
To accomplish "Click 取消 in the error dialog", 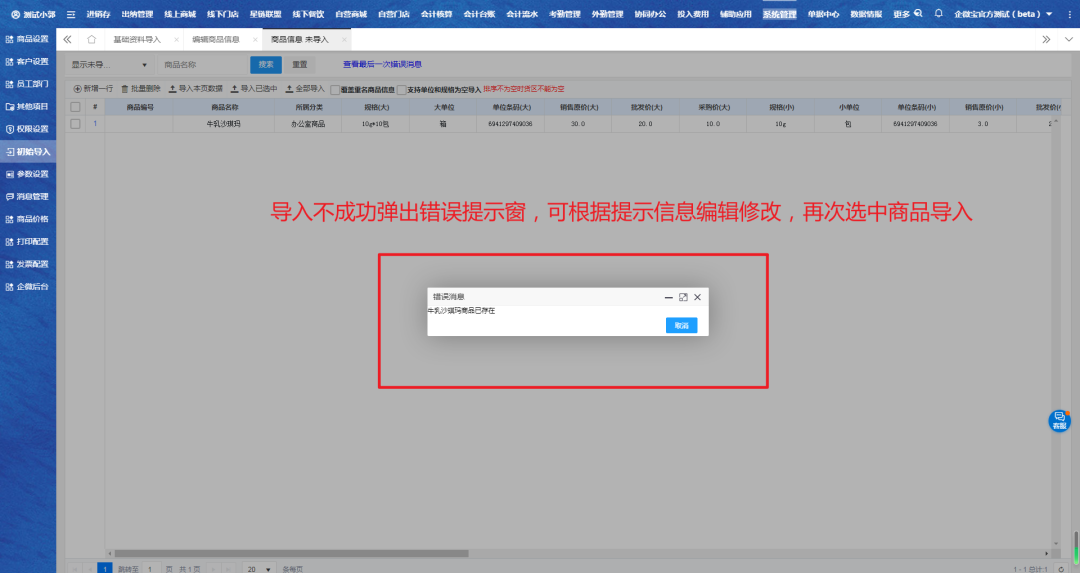I will pos(681,325).
